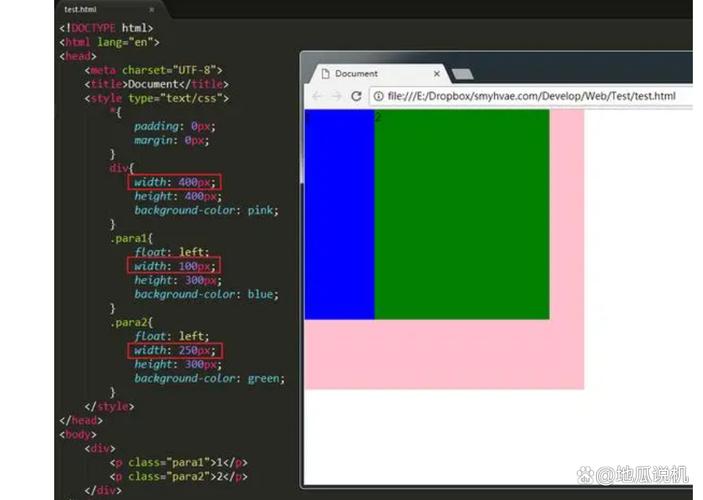The image size is (703, 500).
Task: Place cursor on the DOCTYPE html line
Action: click(x=106, y=28)
